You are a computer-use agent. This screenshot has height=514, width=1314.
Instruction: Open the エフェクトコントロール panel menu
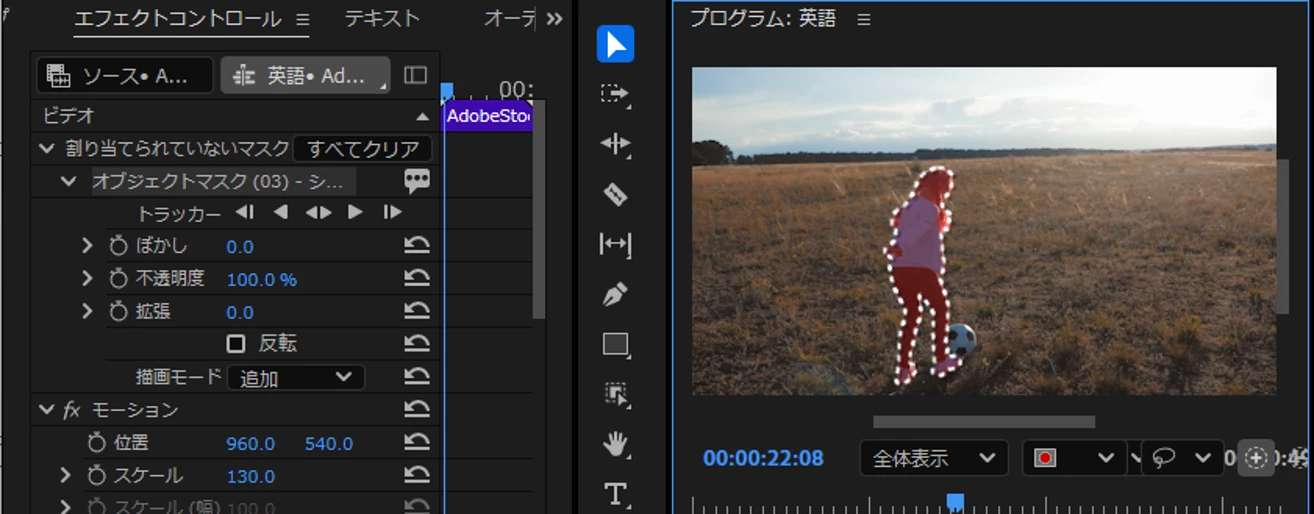tap(303, 19)
